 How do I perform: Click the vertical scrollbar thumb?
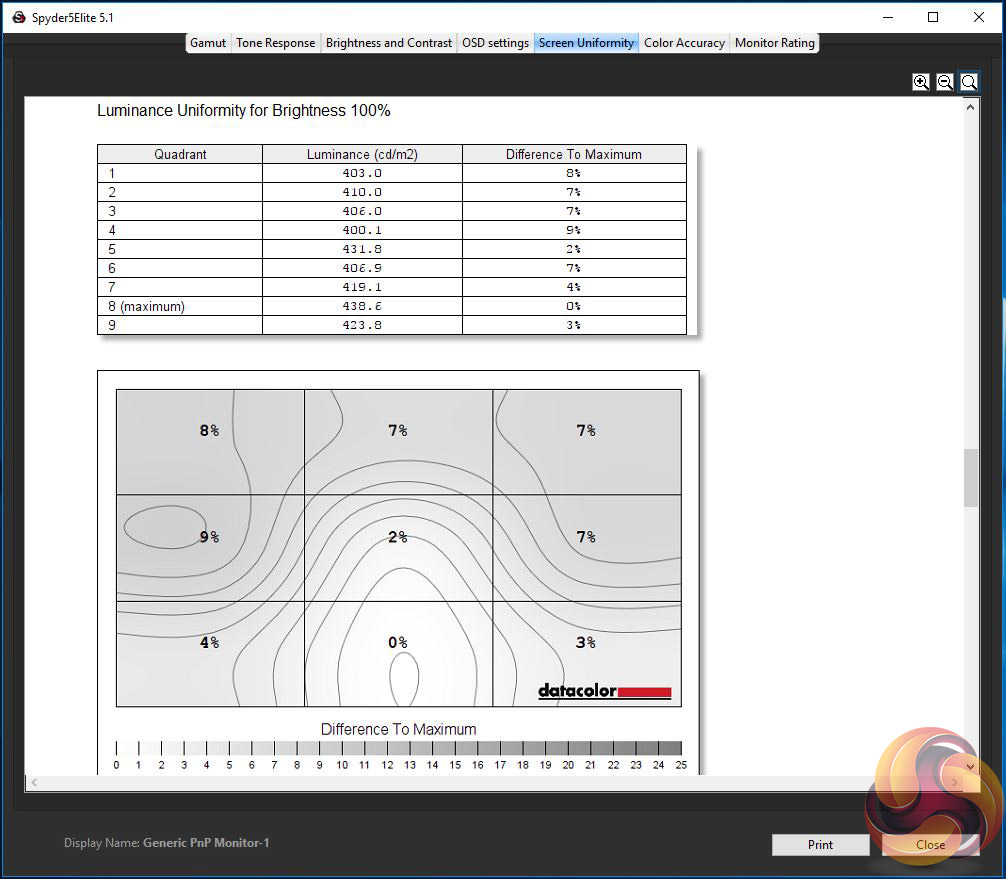coord(971,478)
